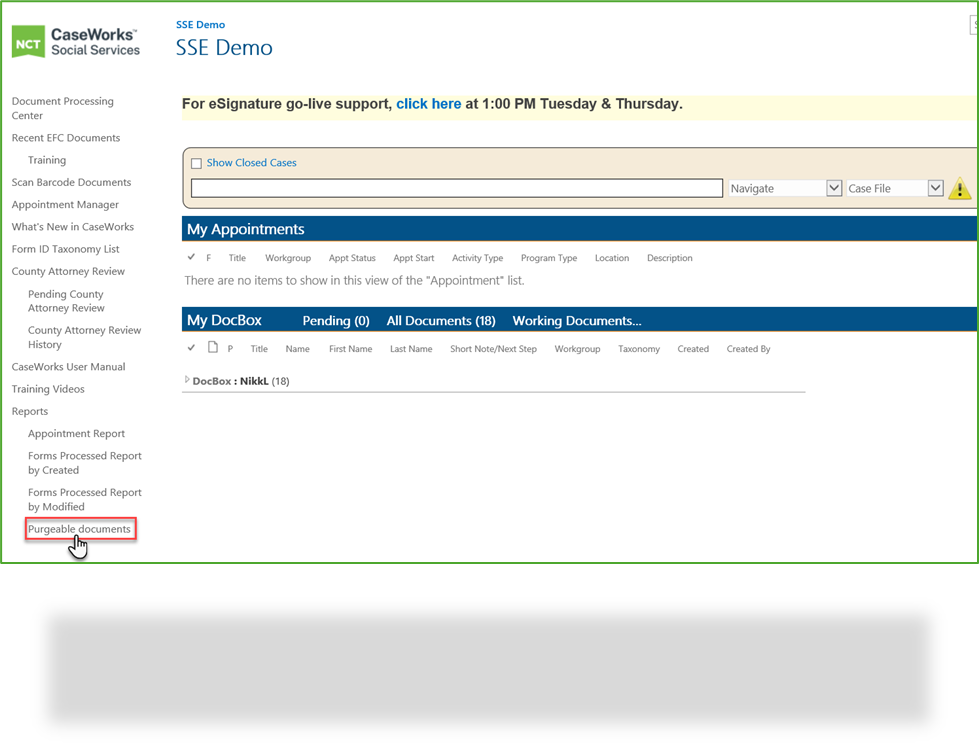Sort DocBox by Short Note/Next Step column

pyautogui.click(x=493, y=349)
